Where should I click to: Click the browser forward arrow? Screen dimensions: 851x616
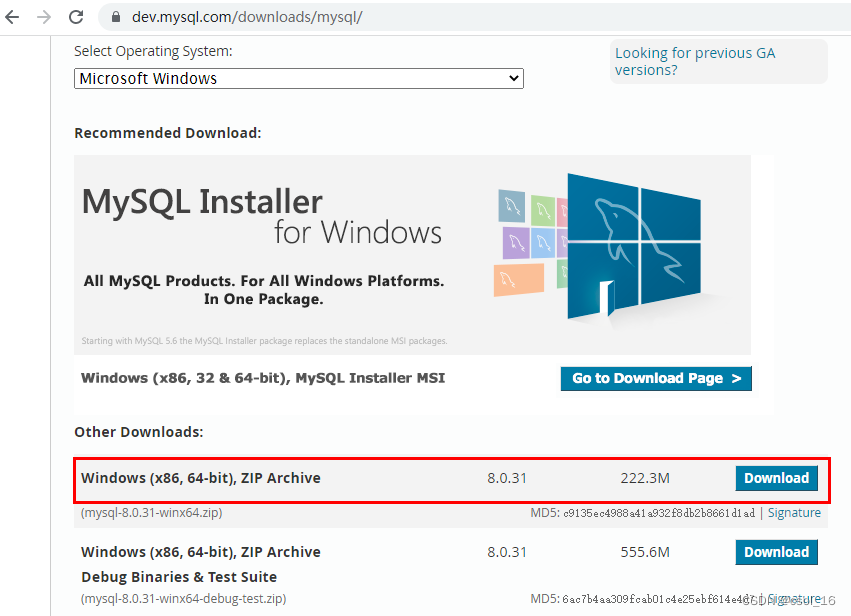click(44, 17)
